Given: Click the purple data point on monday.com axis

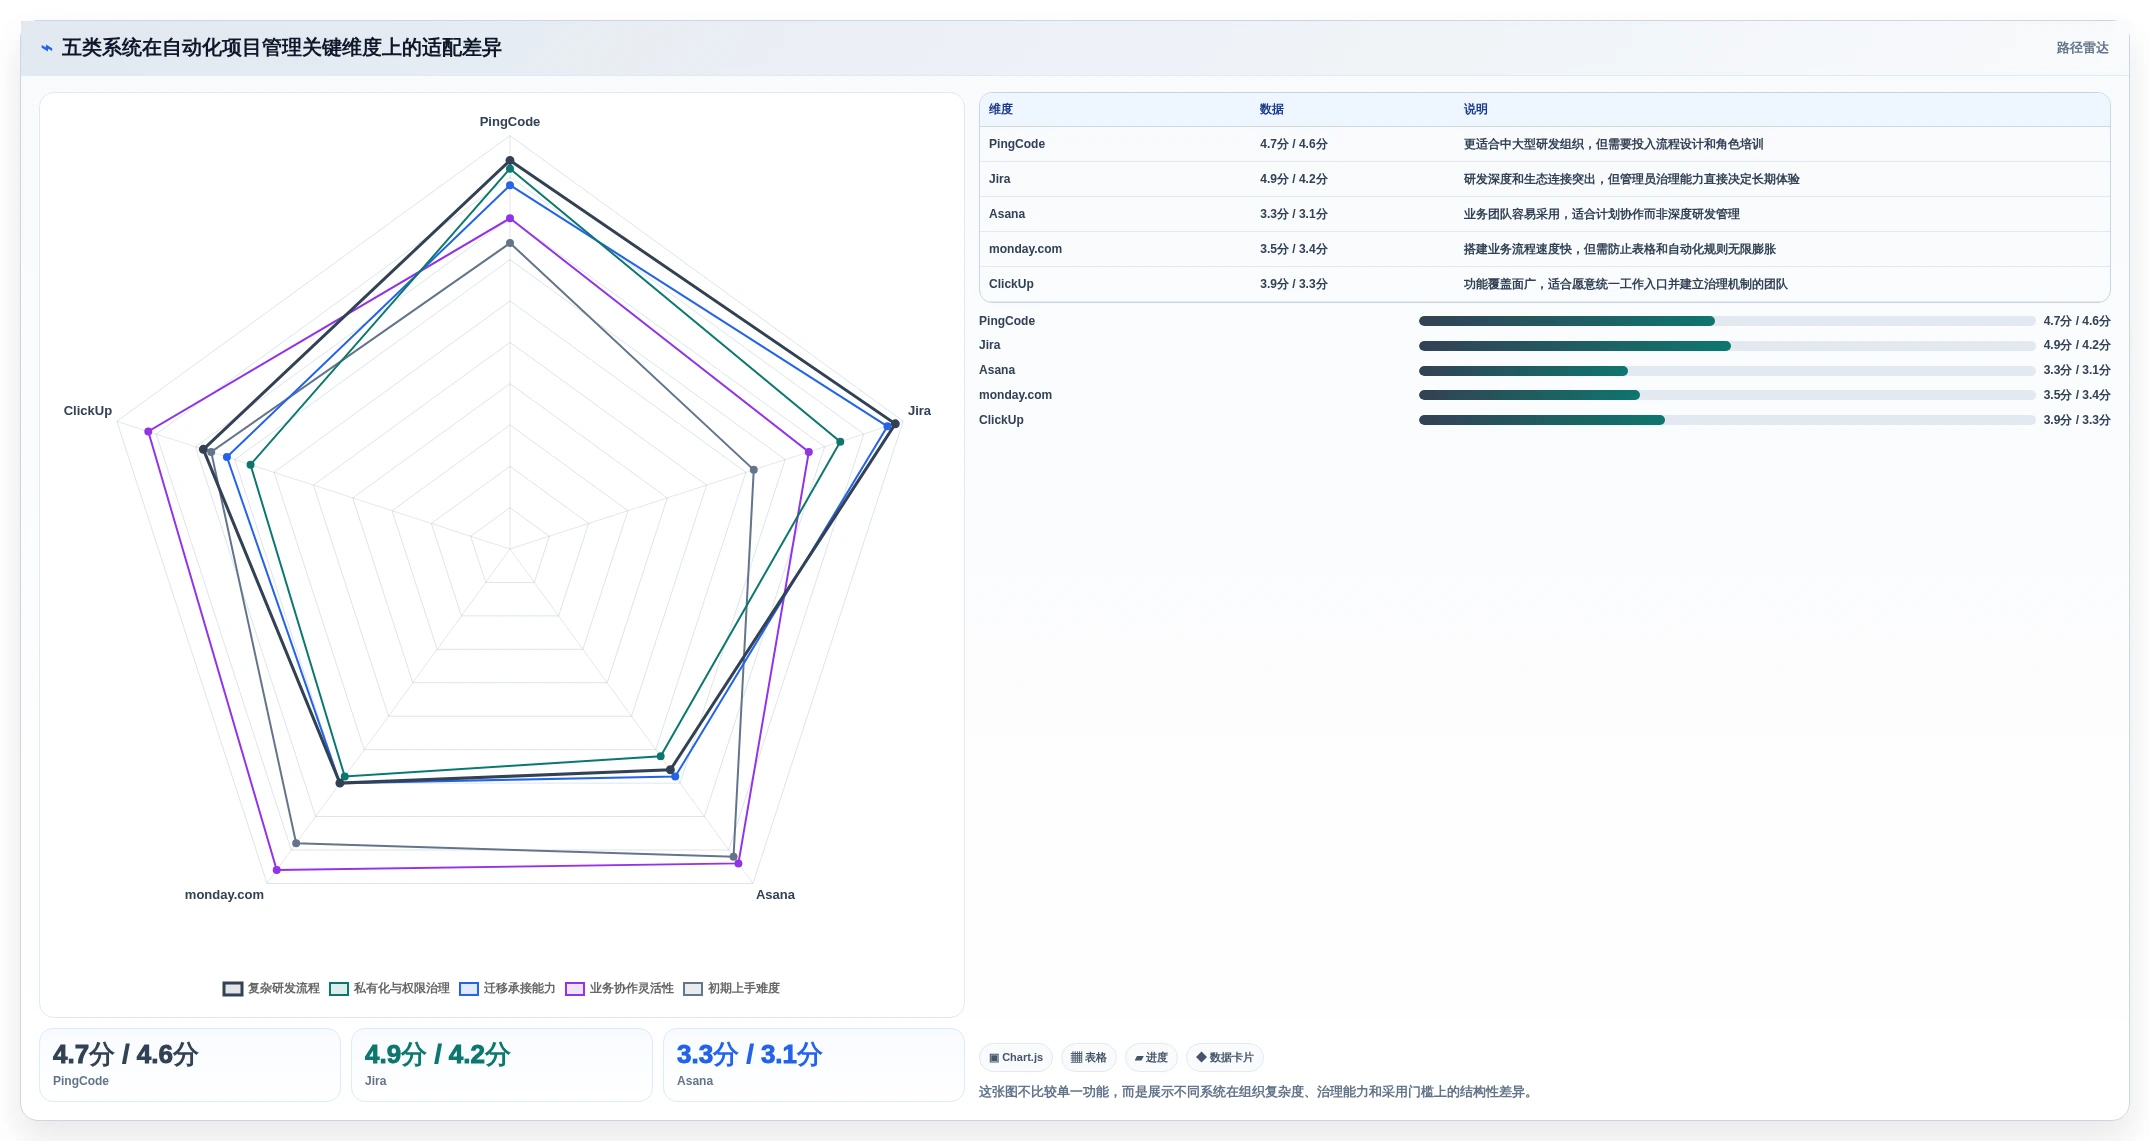Looking at the screenshot, I should coord(277,870).
